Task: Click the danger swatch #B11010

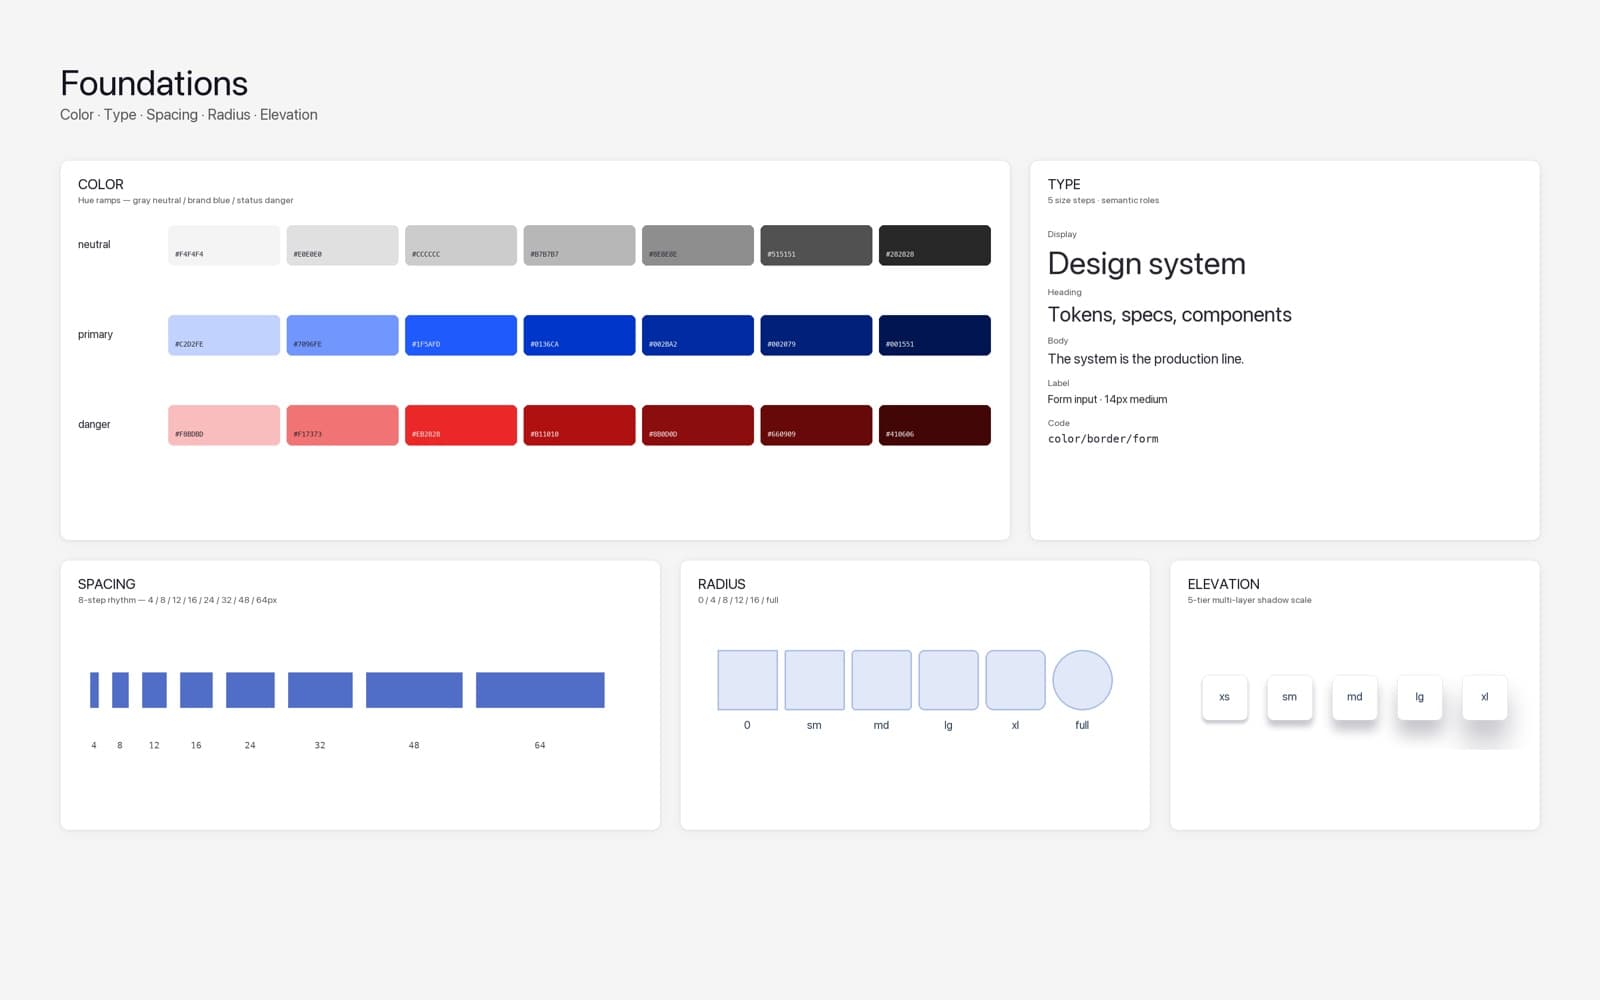Action: 579,425
